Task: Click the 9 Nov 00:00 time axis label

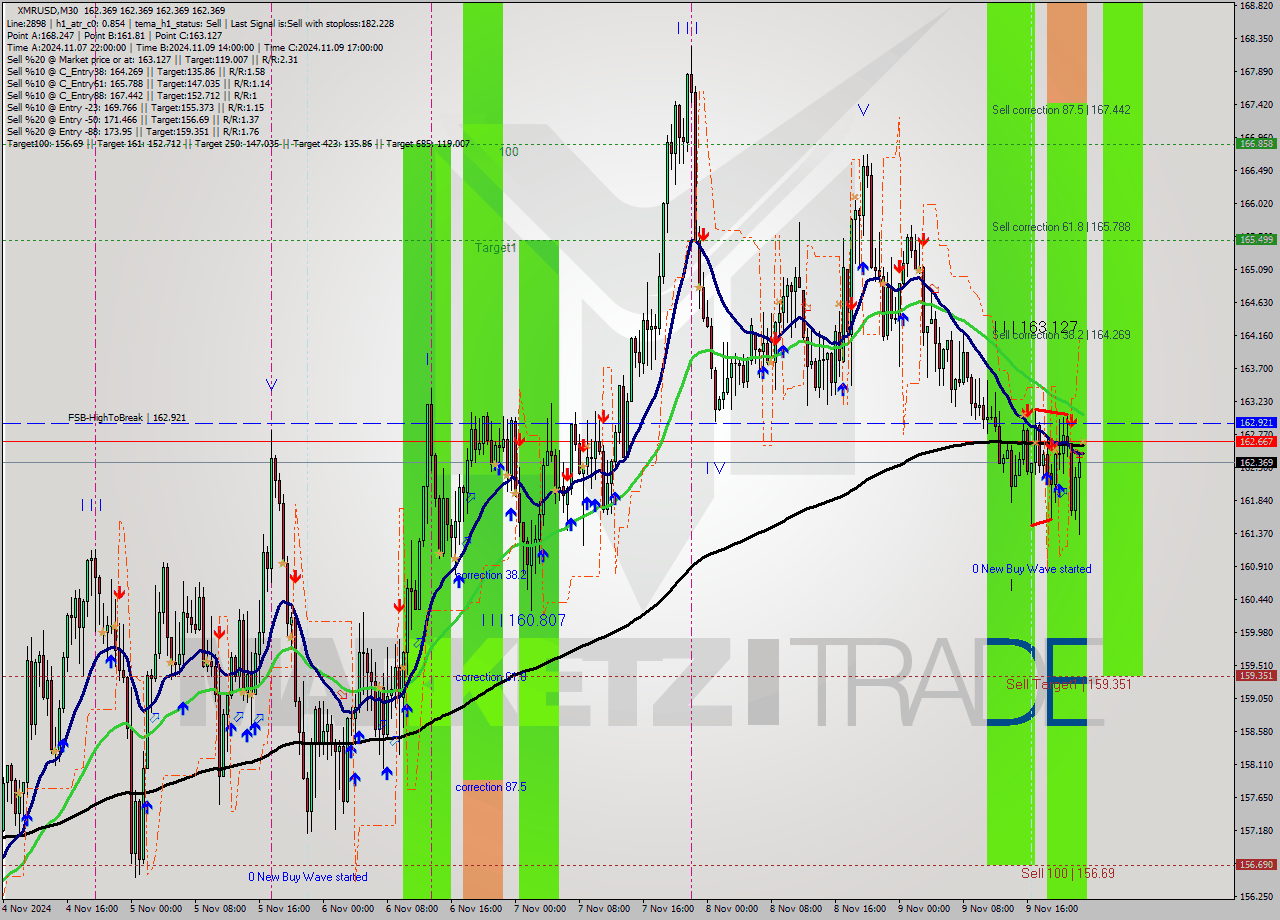Action: [923, 909]
